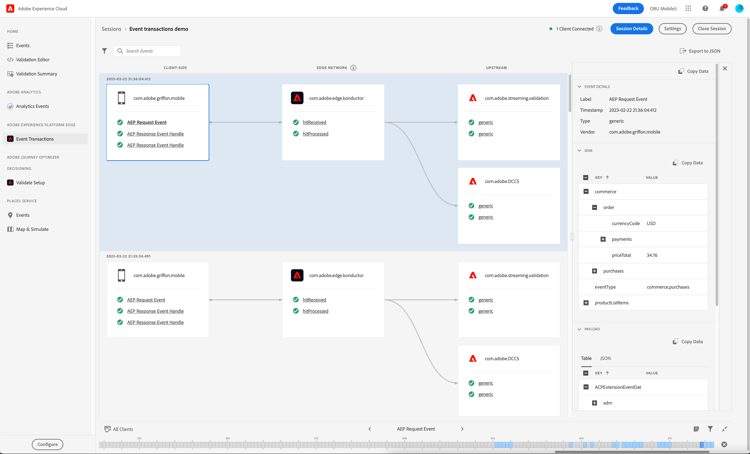Click the vertical scrollbar of event list

point(569,93)
